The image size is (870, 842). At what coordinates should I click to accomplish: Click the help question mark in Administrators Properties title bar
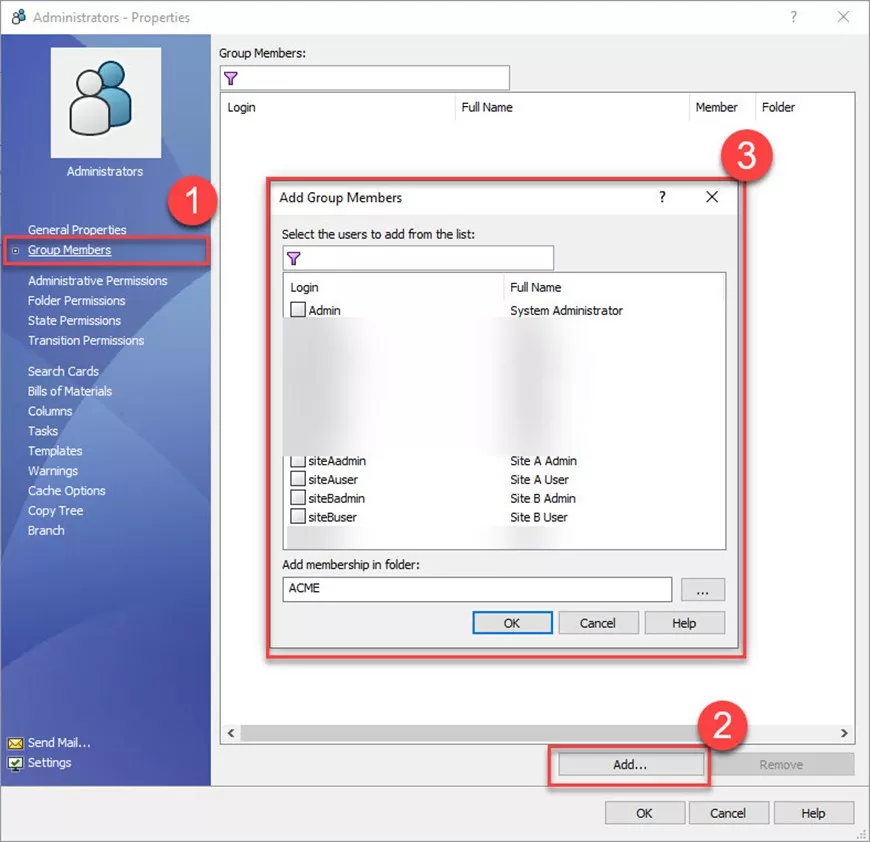793,17
